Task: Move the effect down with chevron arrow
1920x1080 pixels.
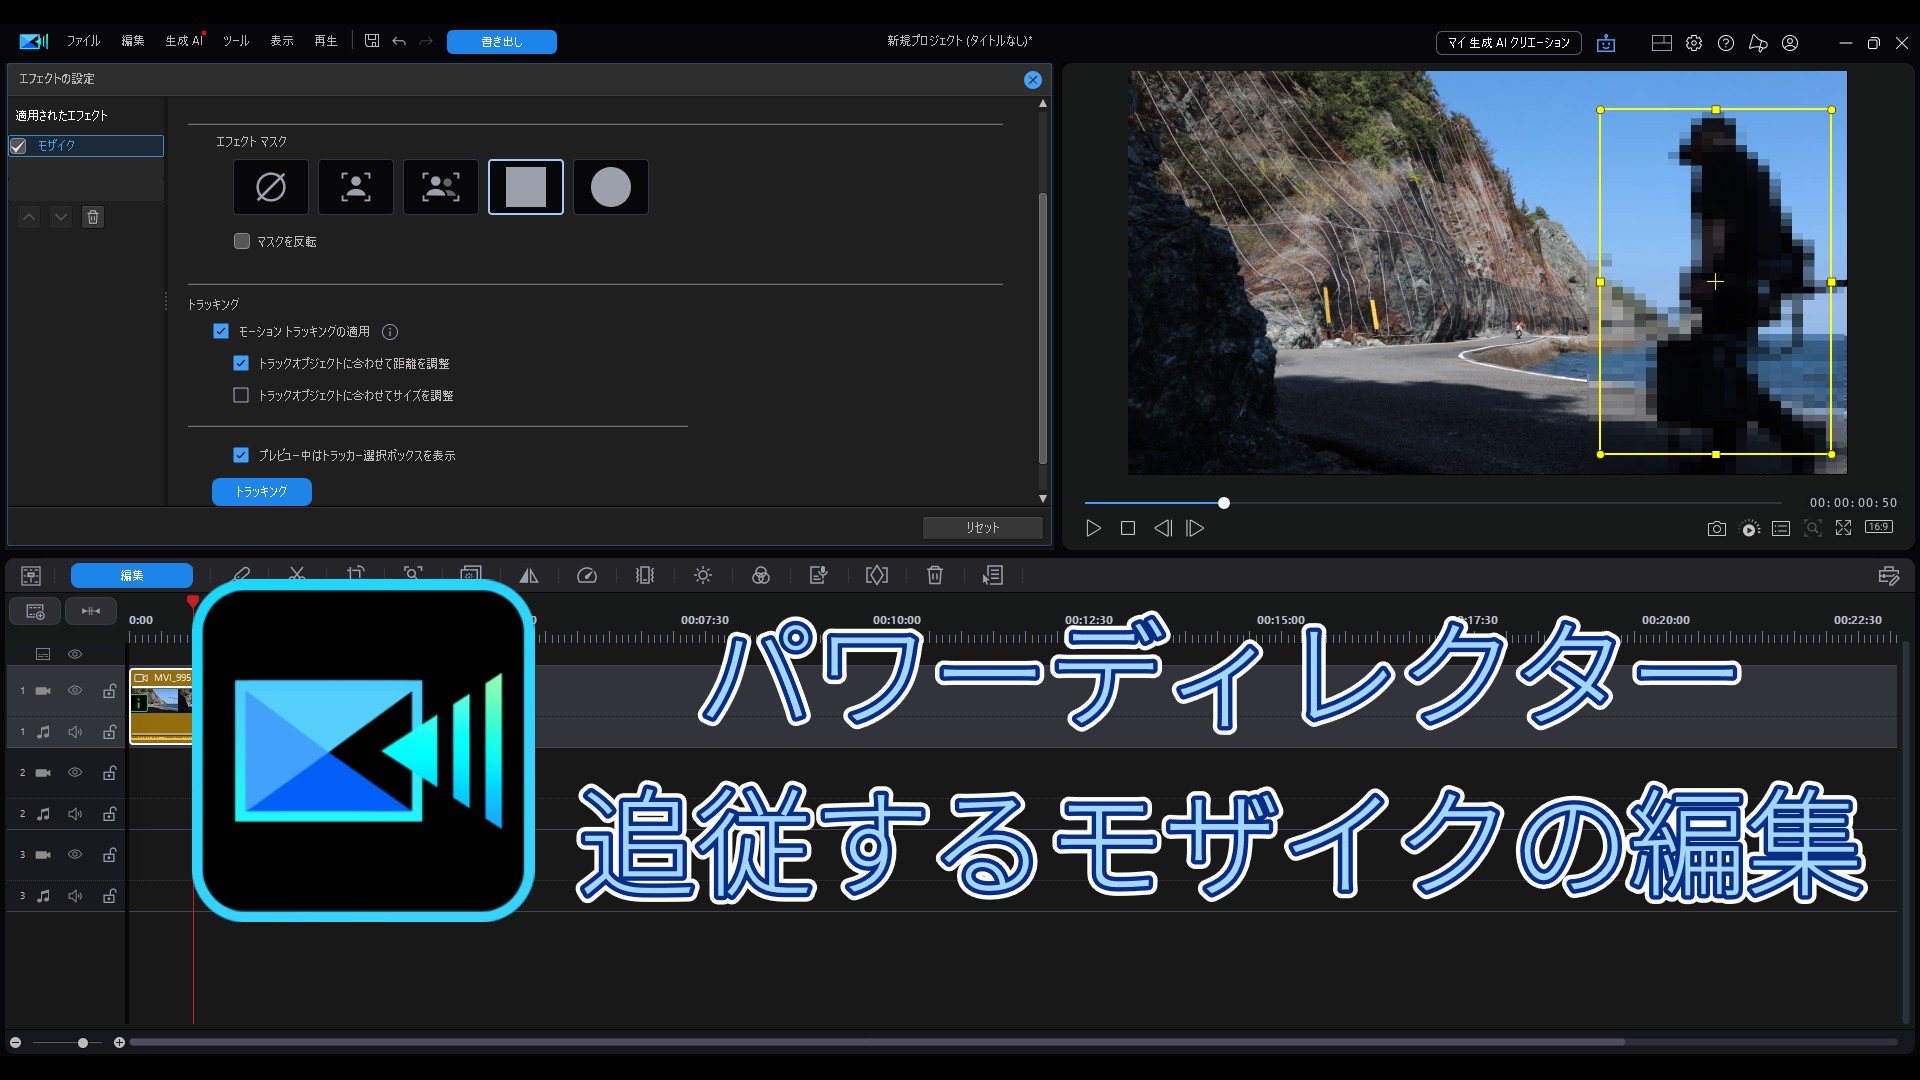Action: [61, 217]
